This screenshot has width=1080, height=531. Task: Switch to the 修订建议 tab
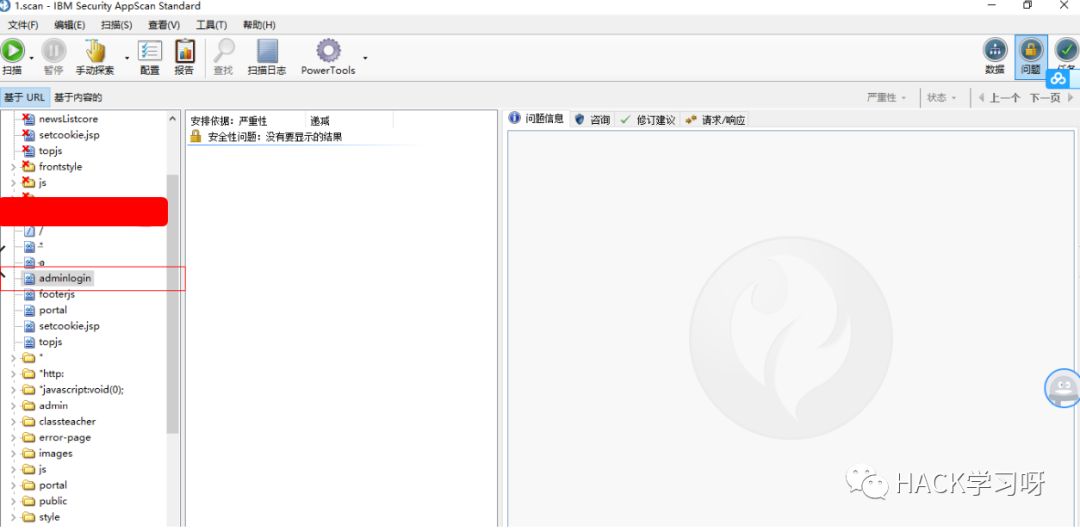tap(647, 120)
